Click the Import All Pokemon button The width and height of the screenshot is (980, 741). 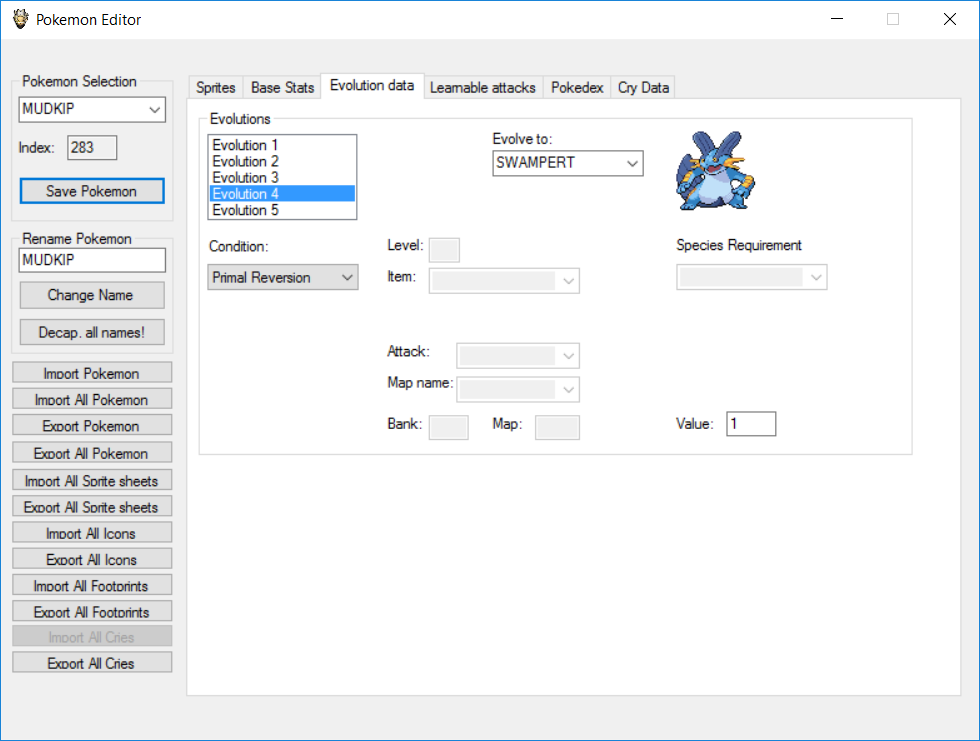[x=92, y=399]
